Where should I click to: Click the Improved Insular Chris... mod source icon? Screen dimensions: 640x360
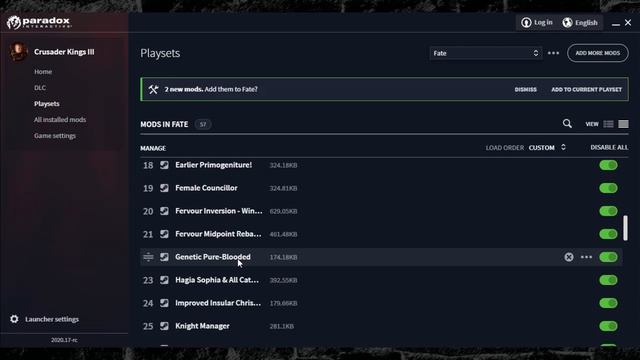tap(164, 303)
